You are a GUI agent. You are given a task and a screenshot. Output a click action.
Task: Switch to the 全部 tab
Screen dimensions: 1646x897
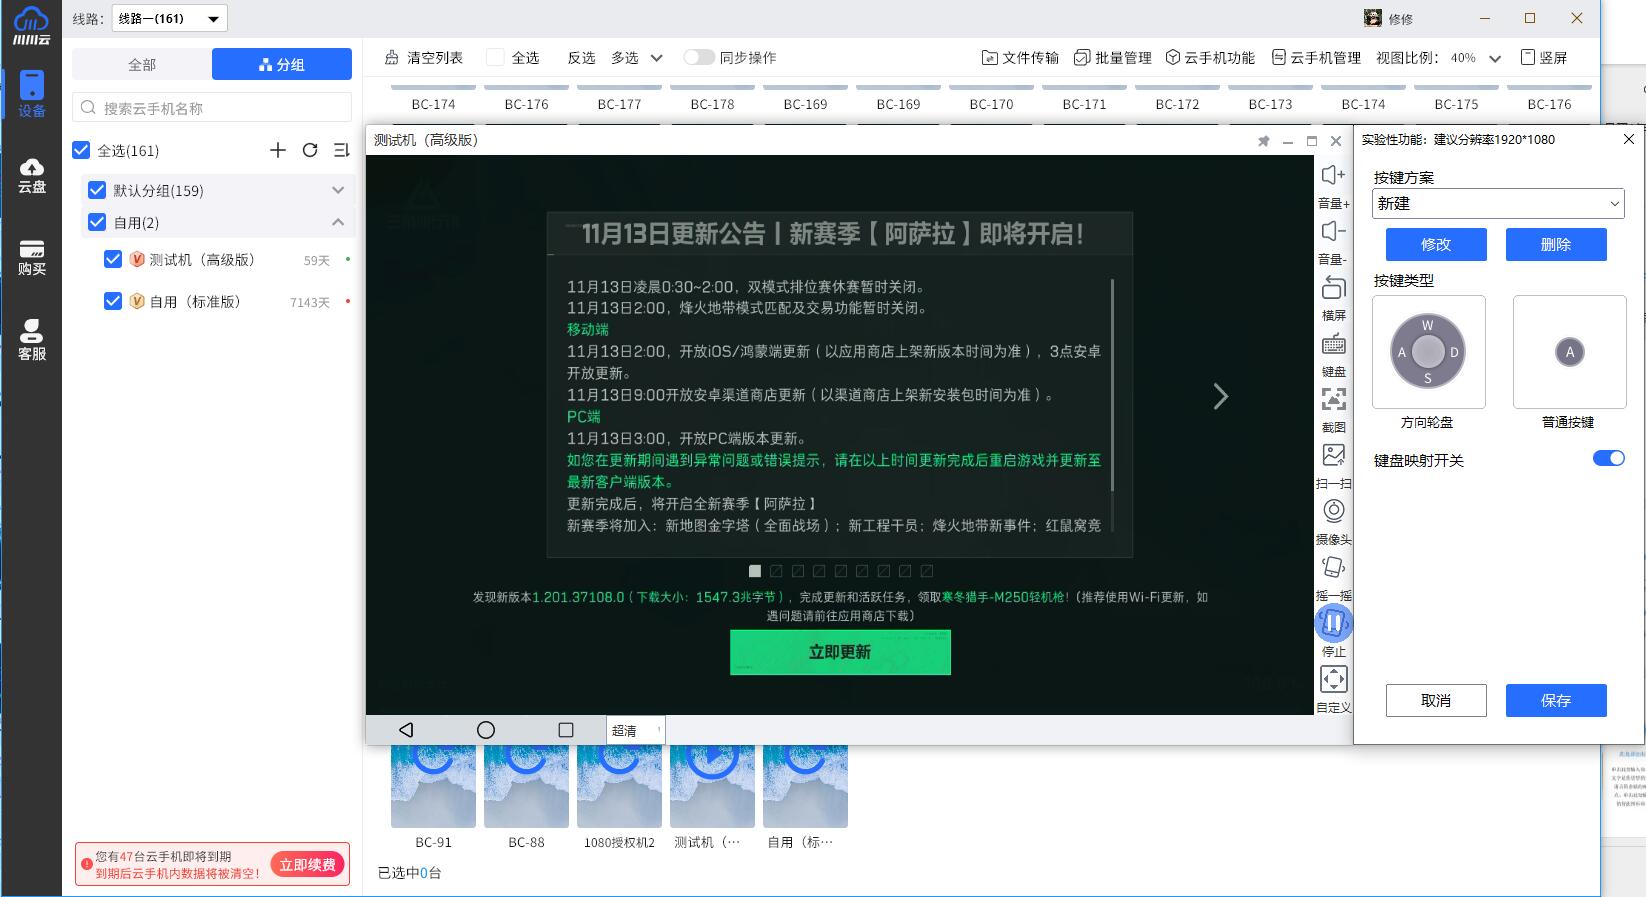(x=142, y=64)
